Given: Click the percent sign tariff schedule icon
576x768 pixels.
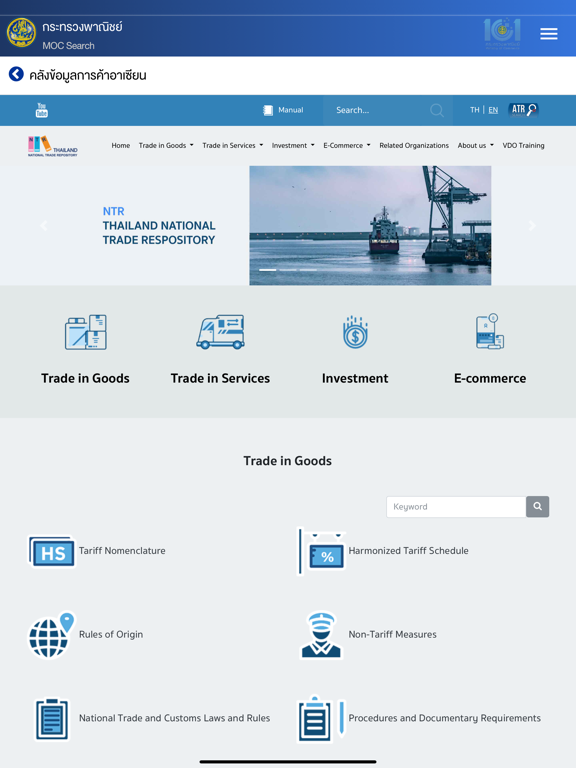Looking at the screenshot, I should pos(322,552).
